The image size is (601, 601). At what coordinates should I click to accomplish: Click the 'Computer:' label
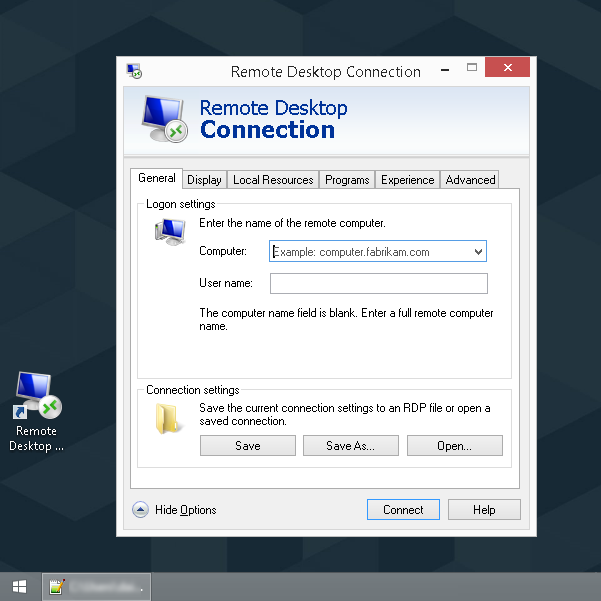(223, 251)
